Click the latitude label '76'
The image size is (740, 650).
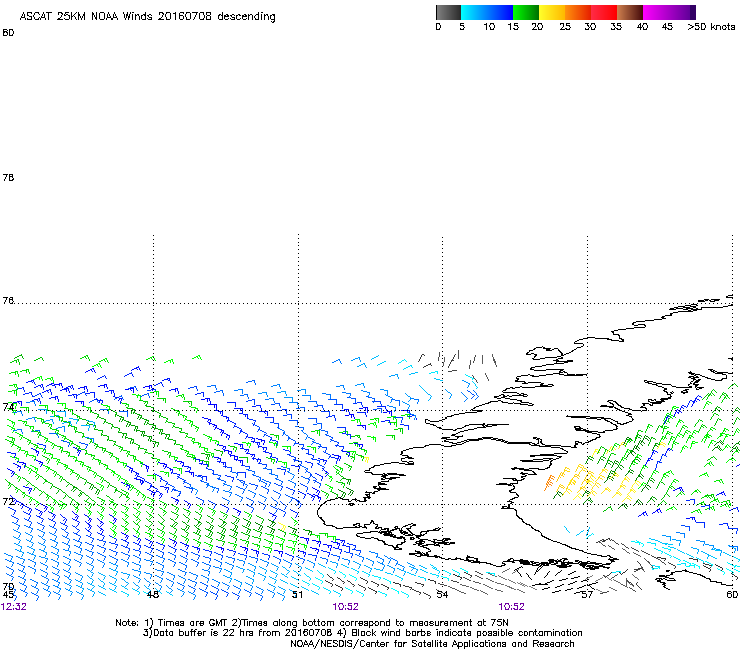click(8, 301)
